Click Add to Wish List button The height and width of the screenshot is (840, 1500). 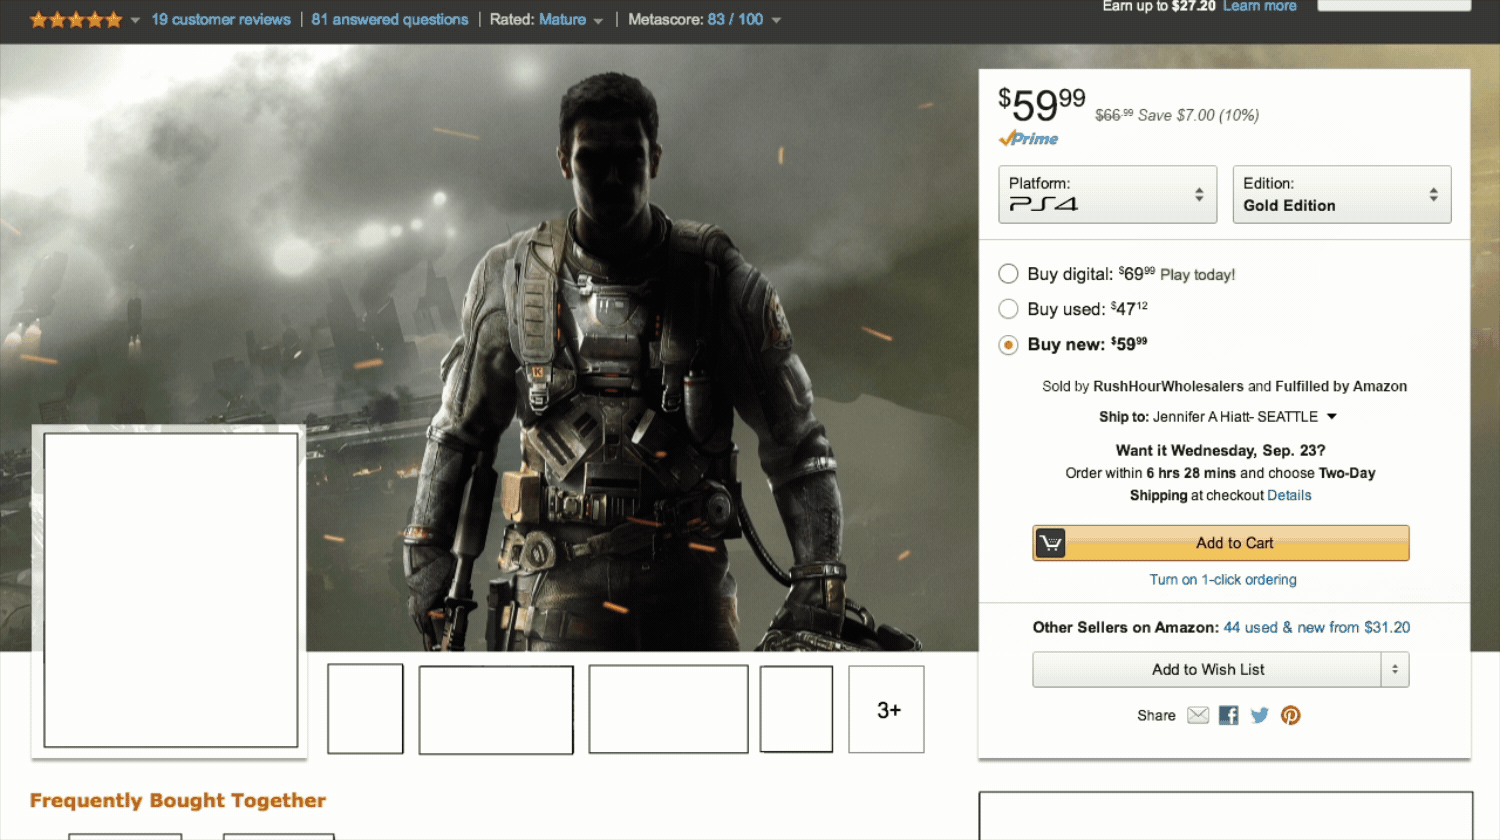tap(1207, 670)
